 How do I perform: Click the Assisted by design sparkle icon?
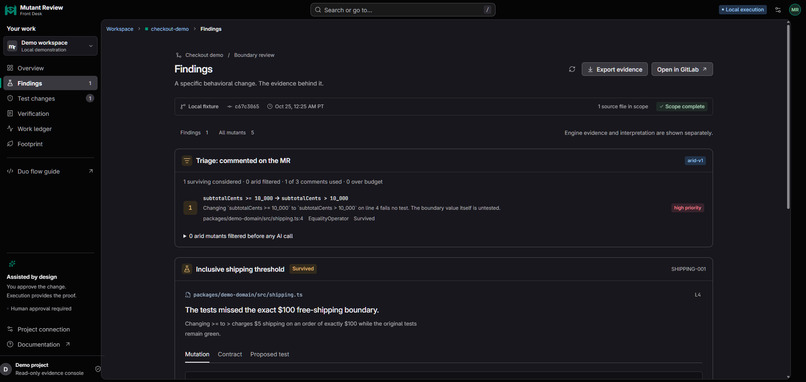(12, 264)
